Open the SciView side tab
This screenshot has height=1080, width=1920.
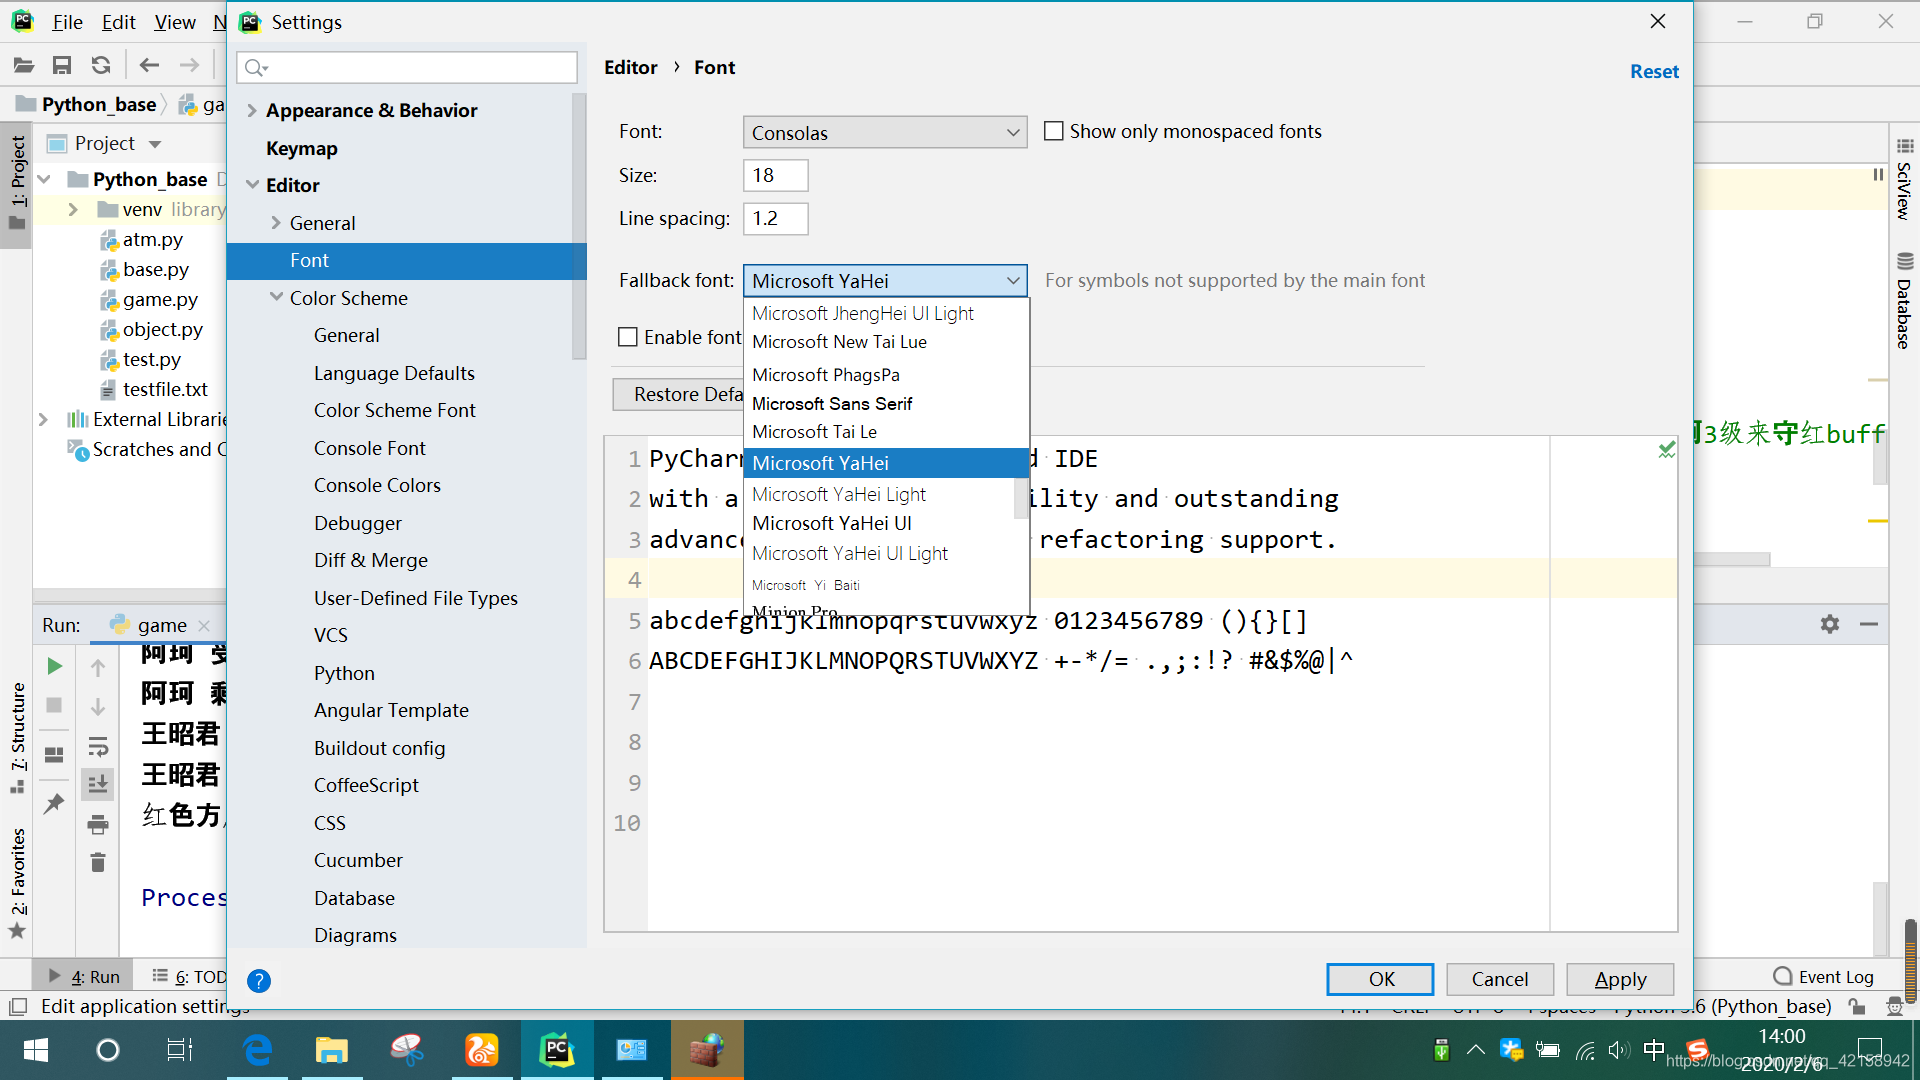(1904, 180)
